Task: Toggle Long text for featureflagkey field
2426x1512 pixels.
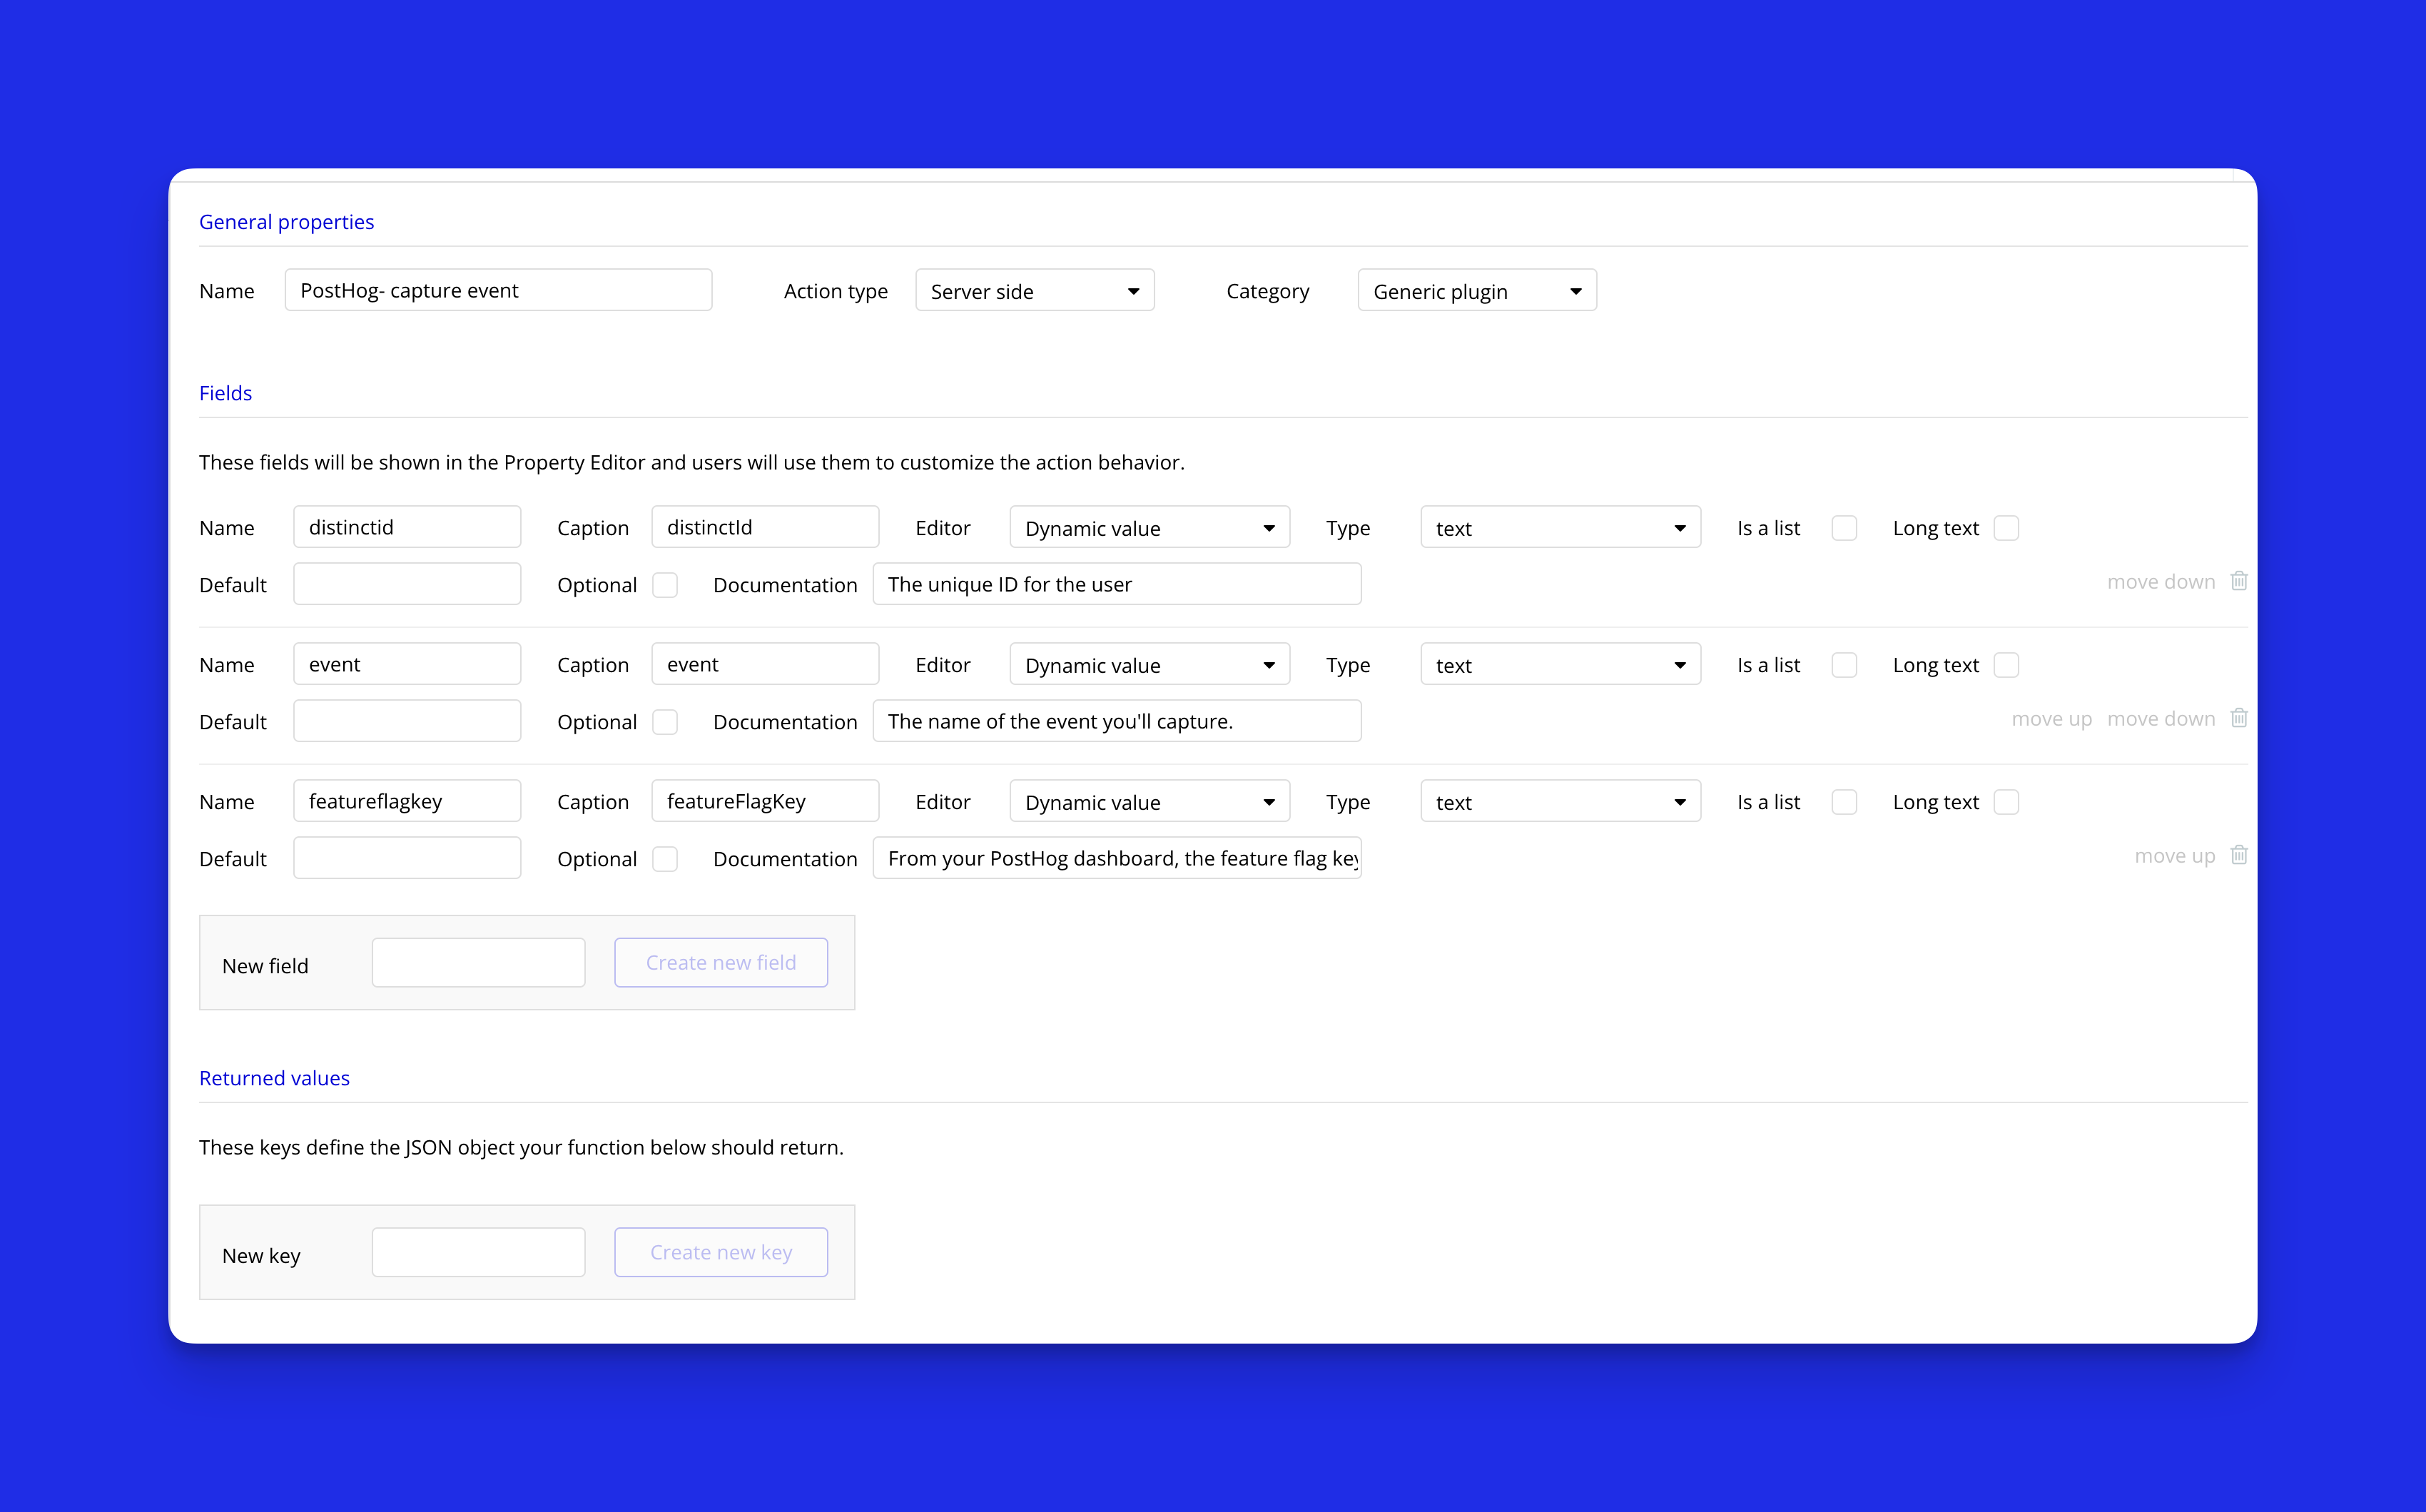Action: (2006, 802)
